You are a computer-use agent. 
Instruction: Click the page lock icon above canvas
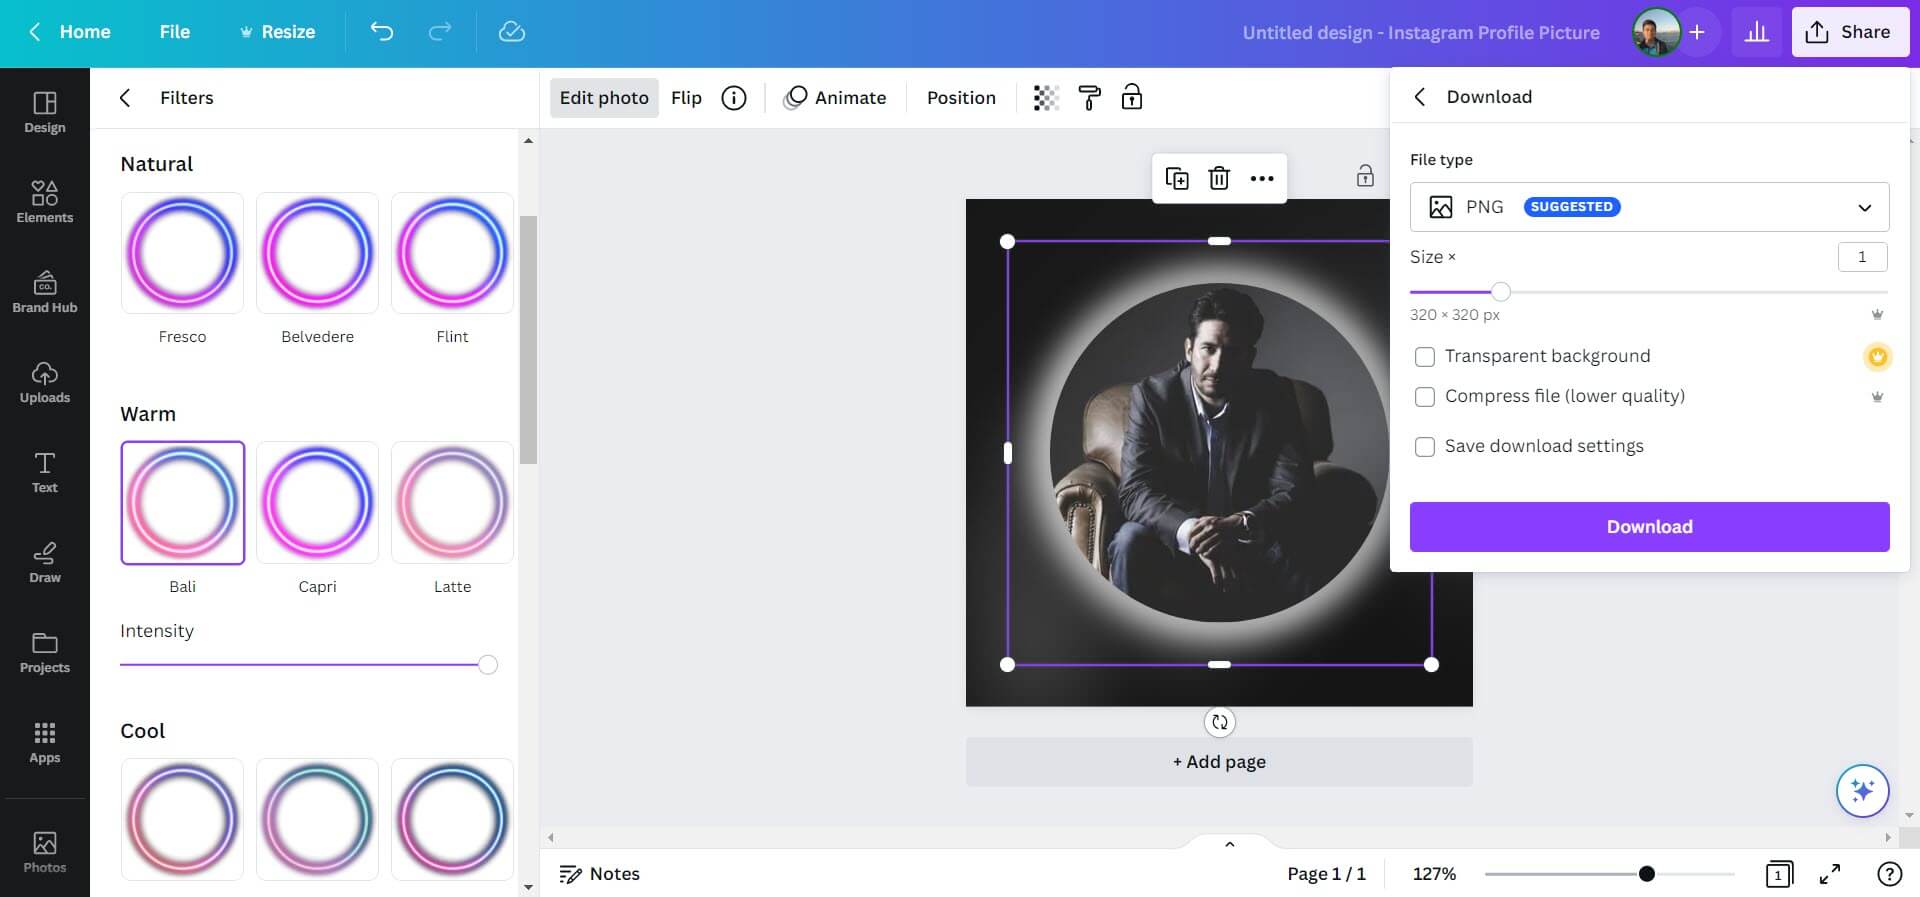[1365, 177]
